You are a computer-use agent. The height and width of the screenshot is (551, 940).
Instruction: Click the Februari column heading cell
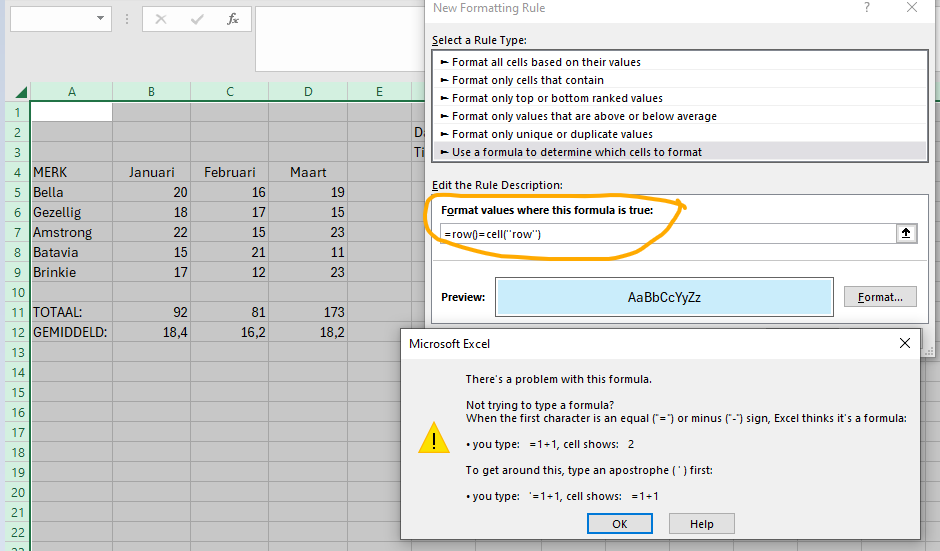point(230,172)
